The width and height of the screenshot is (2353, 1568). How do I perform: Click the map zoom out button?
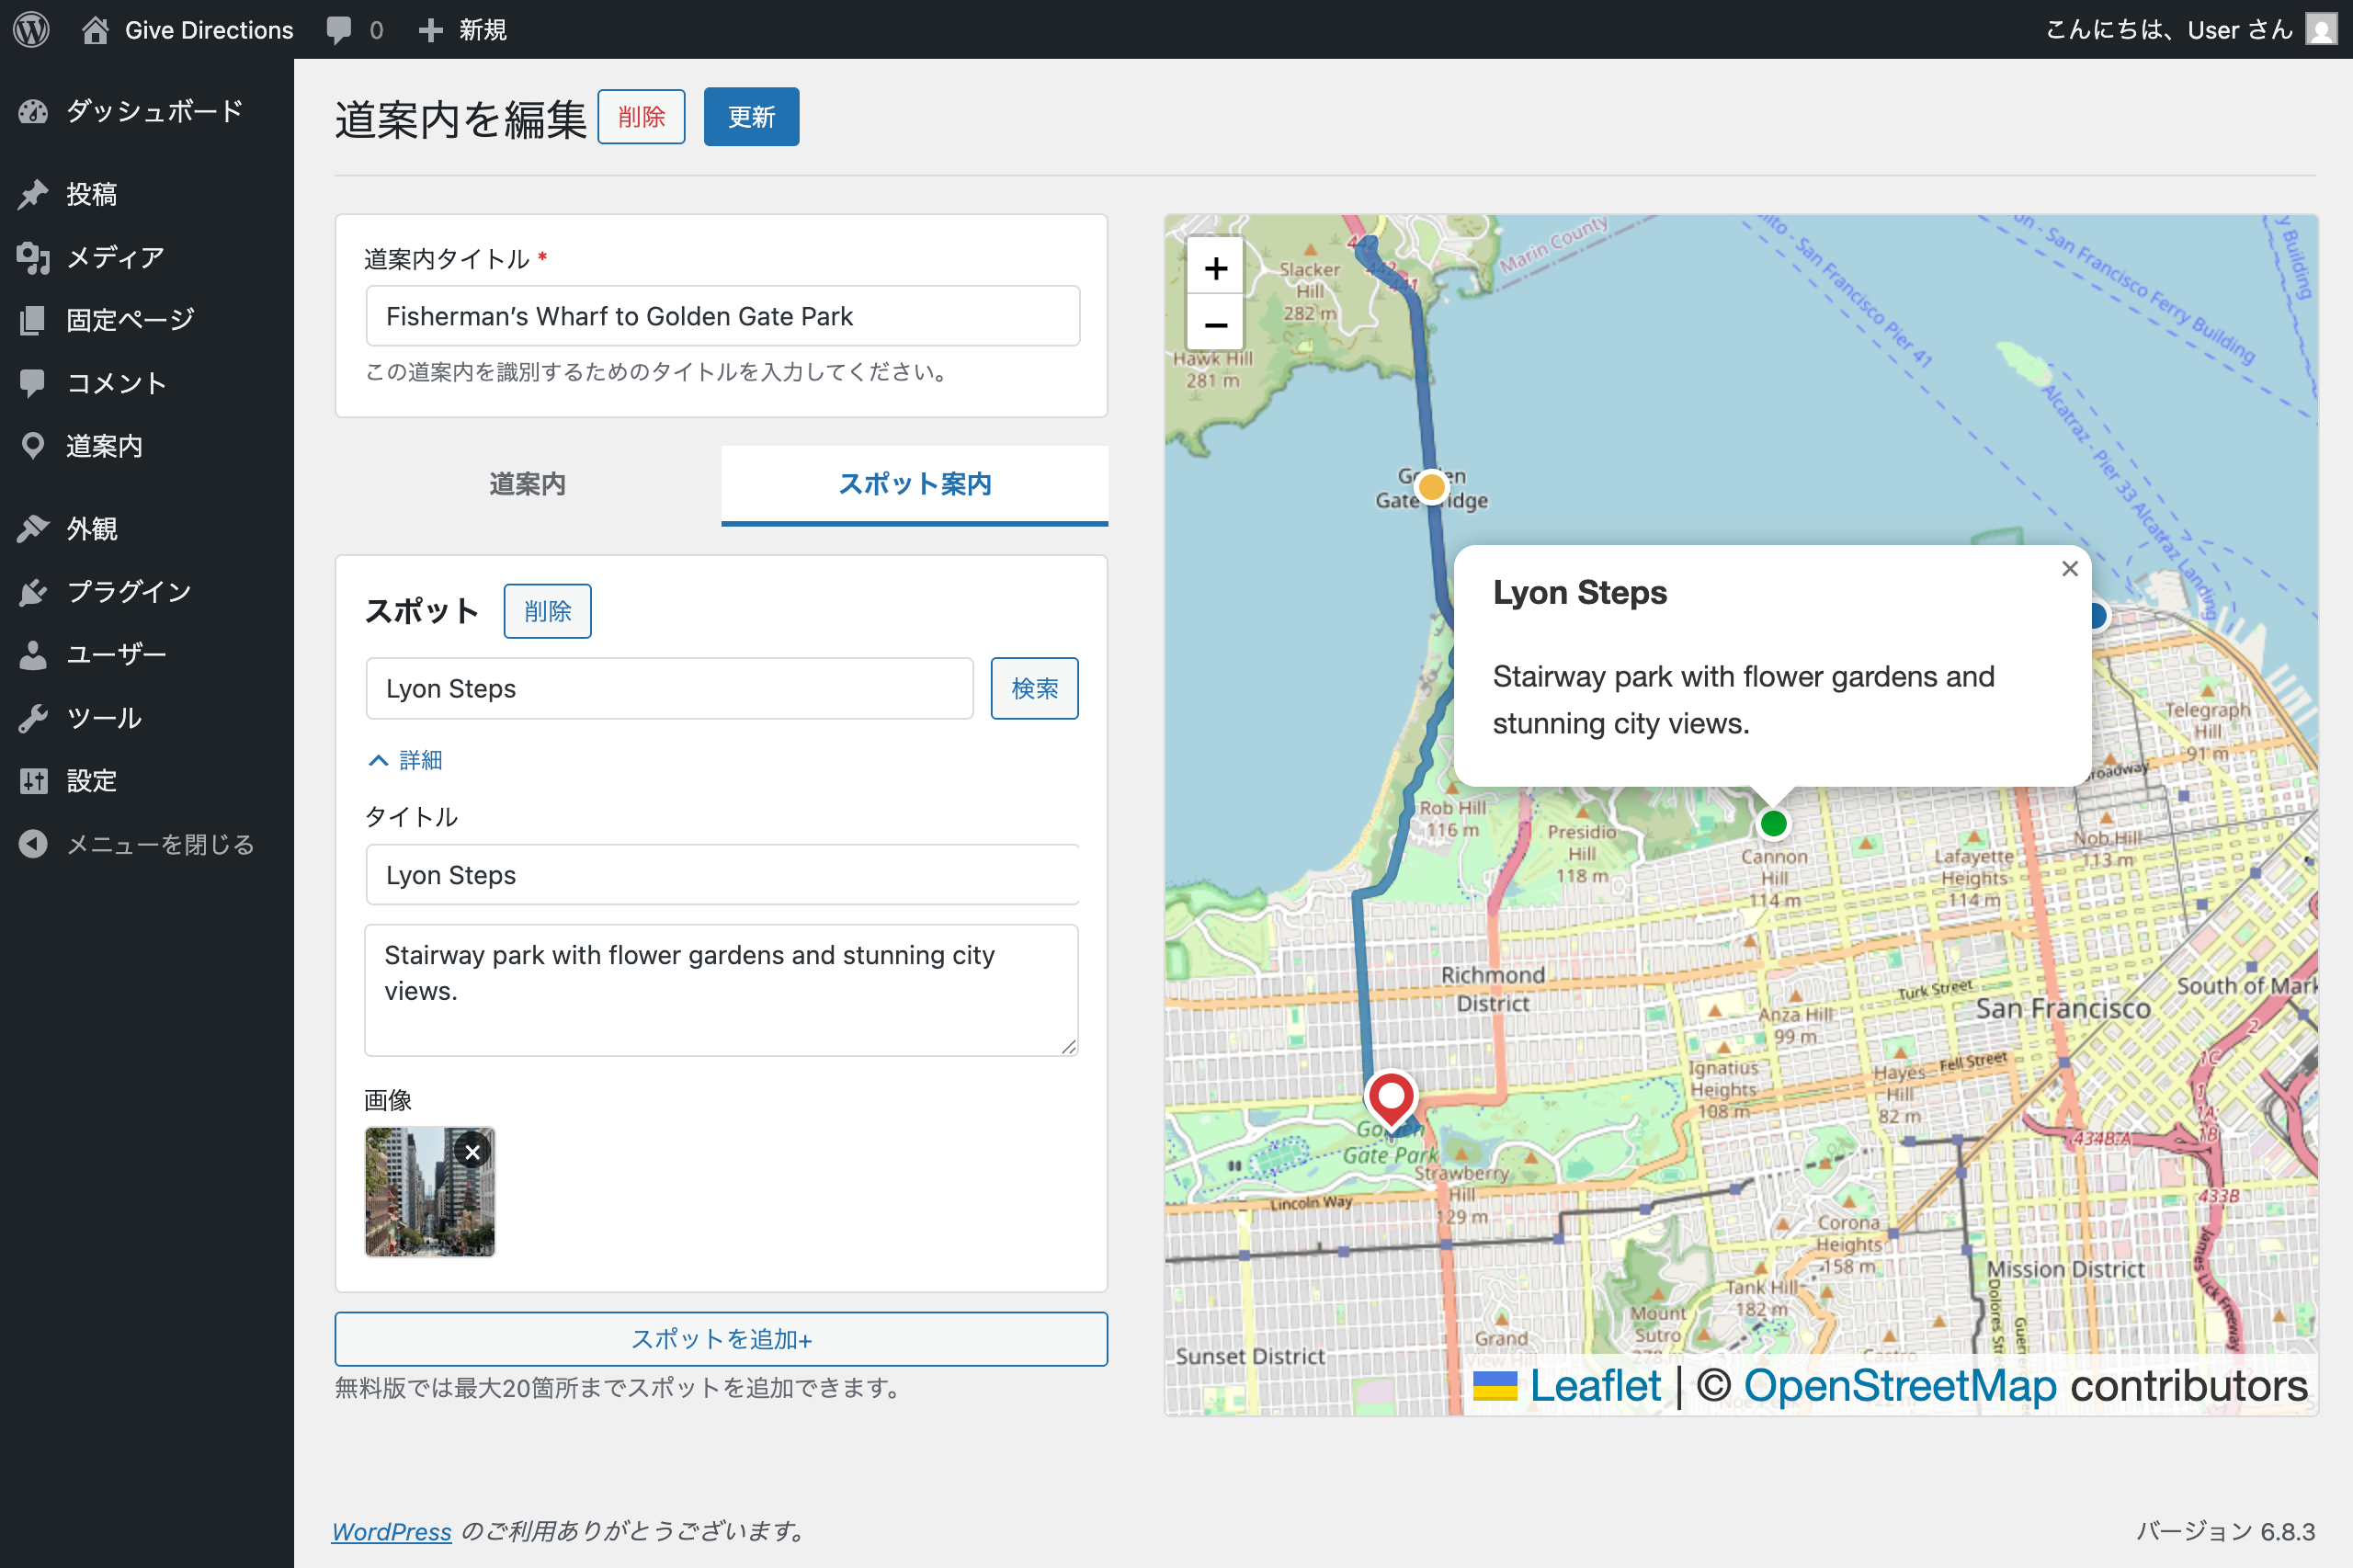[x=1215, y=325]
